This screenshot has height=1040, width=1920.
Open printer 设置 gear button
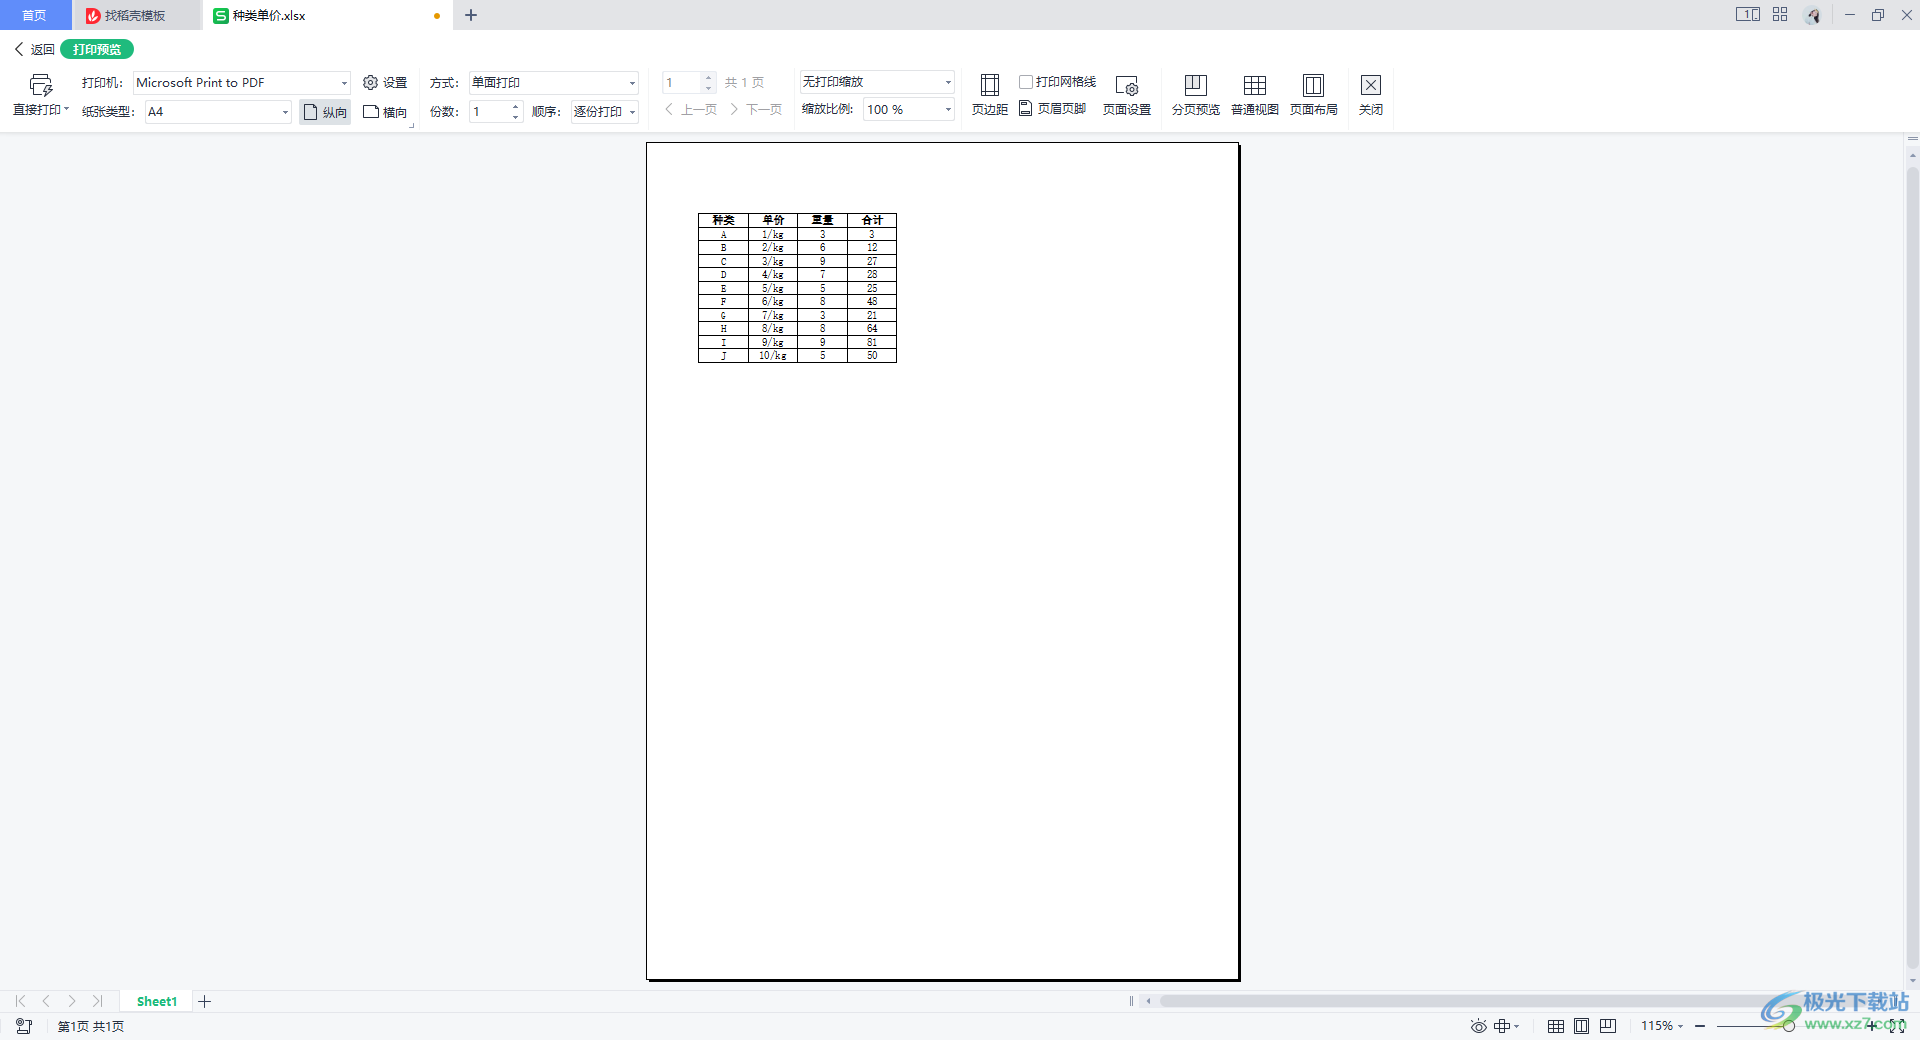(385, 83)
